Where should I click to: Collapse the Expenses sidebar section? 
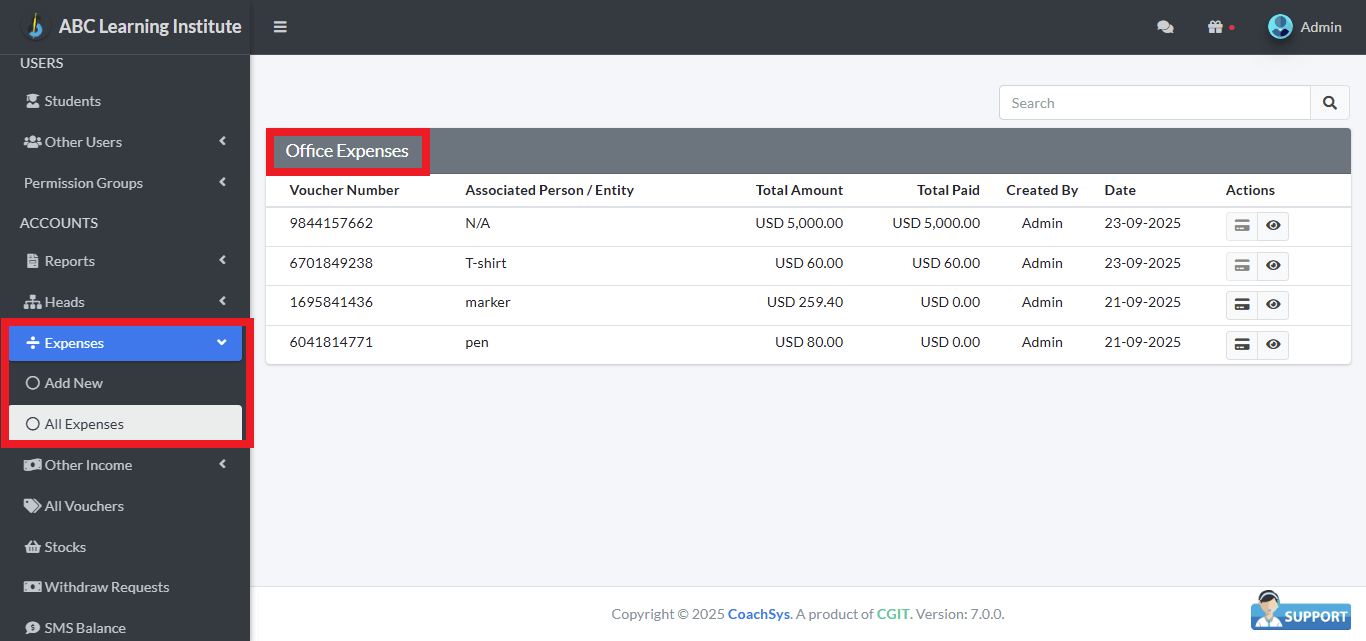pyautogui.click(x=125, y=343)
